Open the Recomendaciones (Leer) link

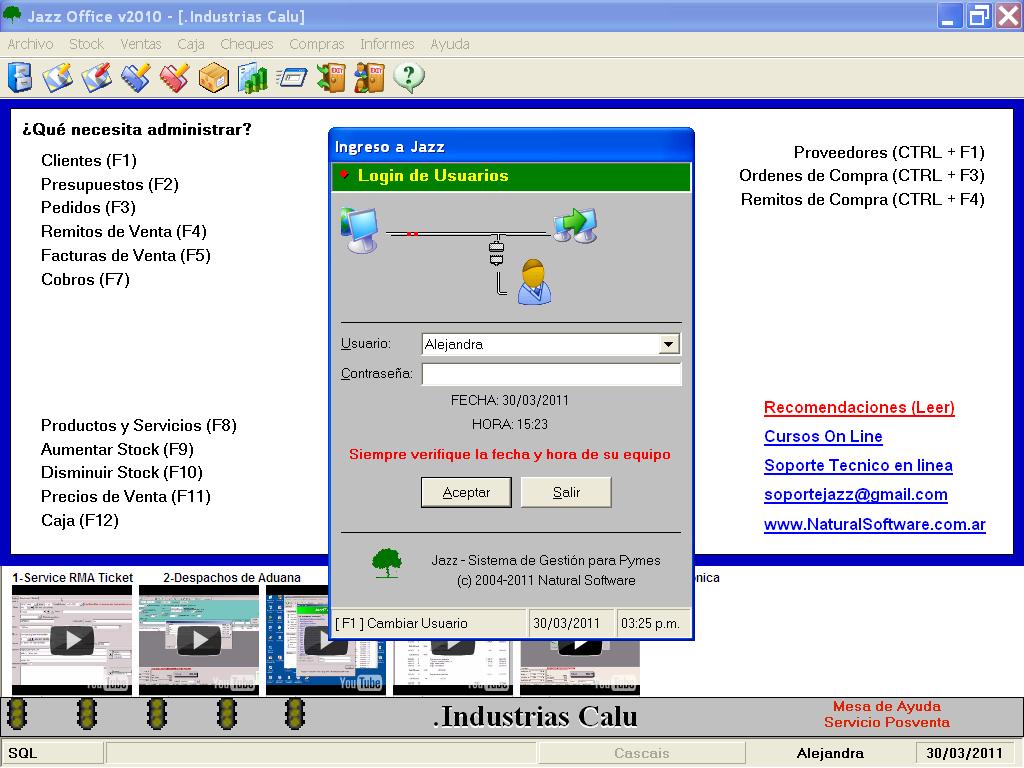click(859, 408)
